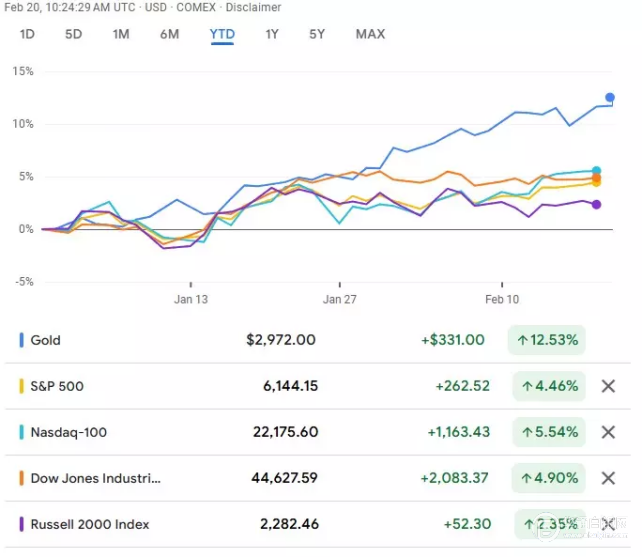Click the 15% y-axis label
The height and width of the screenshot is (557, 643).
(23, 71)
